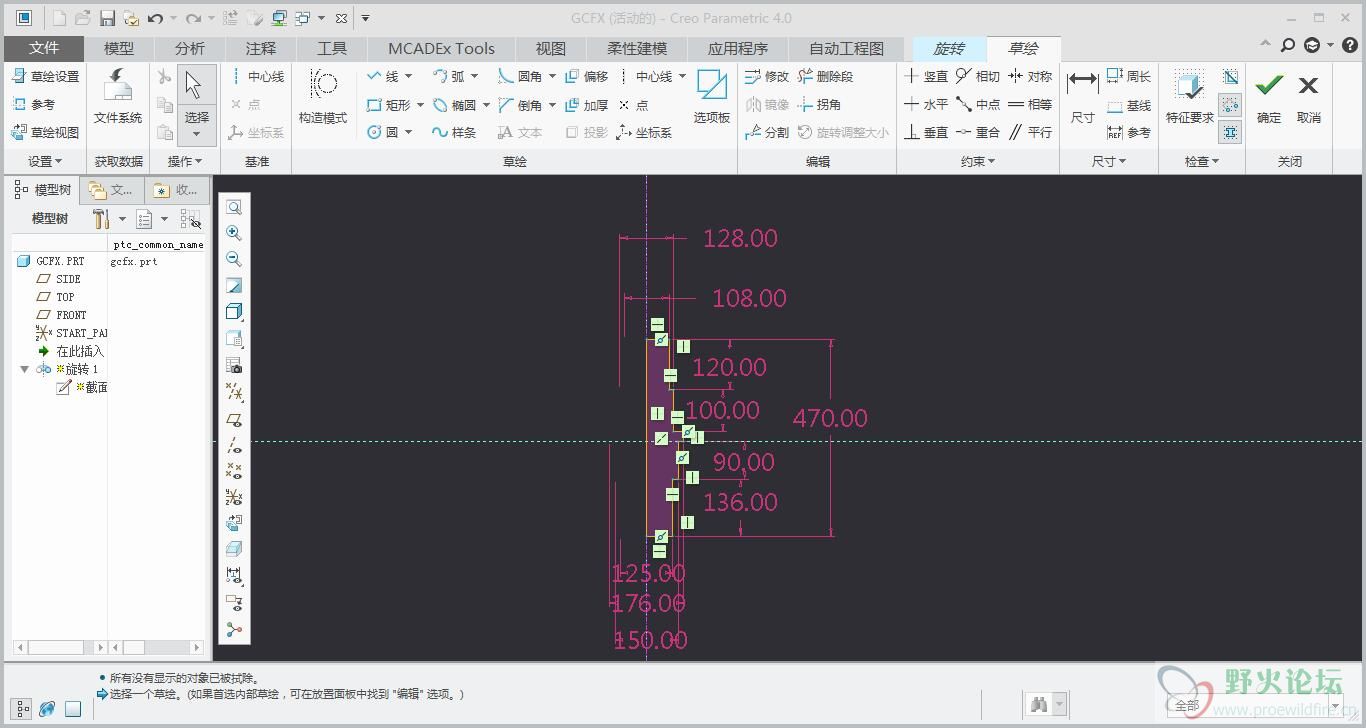Collapse the 旋转 1 tree node
Viewport: 1366px width, 728px height.
[25, 369]
